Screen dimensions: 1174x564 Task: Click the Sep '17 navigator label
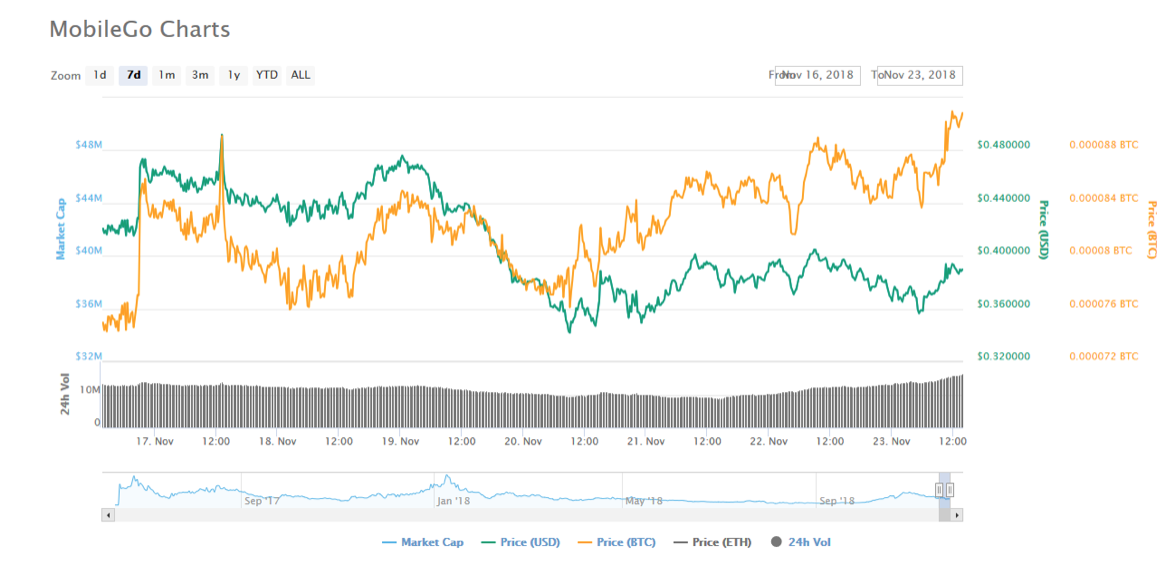[x=261, y=501]
